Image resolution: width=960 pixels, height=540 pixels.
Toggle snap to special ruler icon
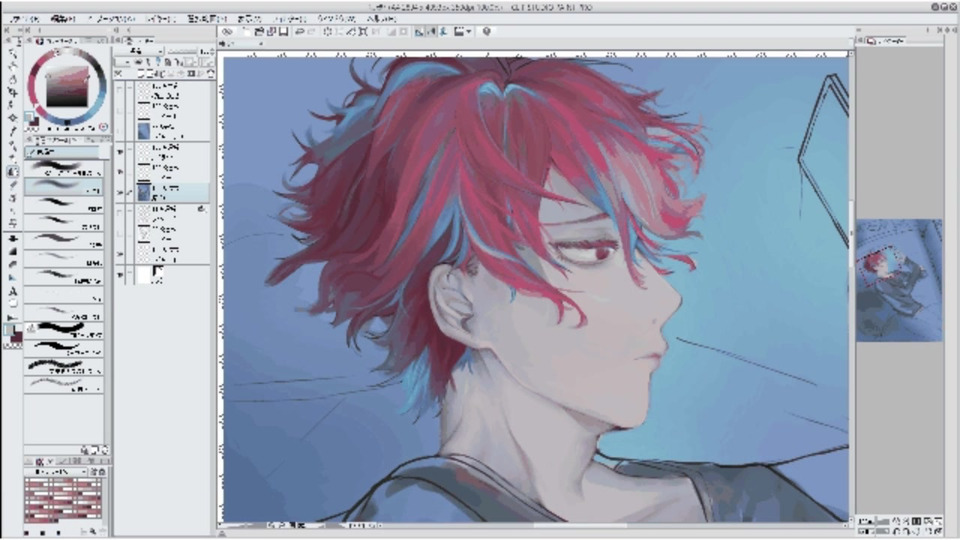(431, 31)
